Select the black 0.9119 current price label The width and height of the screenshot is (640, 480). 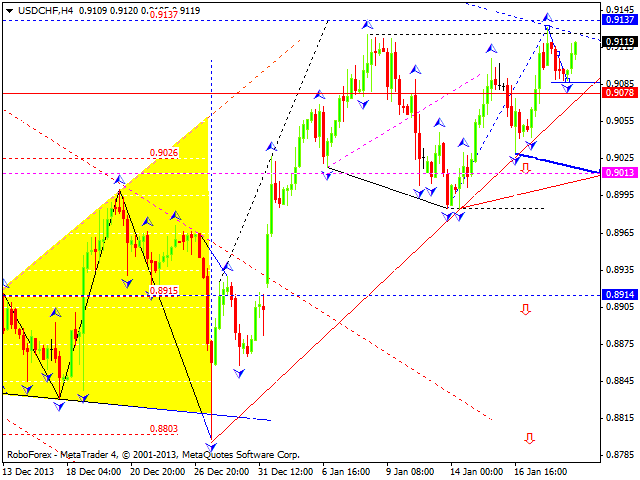[x=620, y=42]
